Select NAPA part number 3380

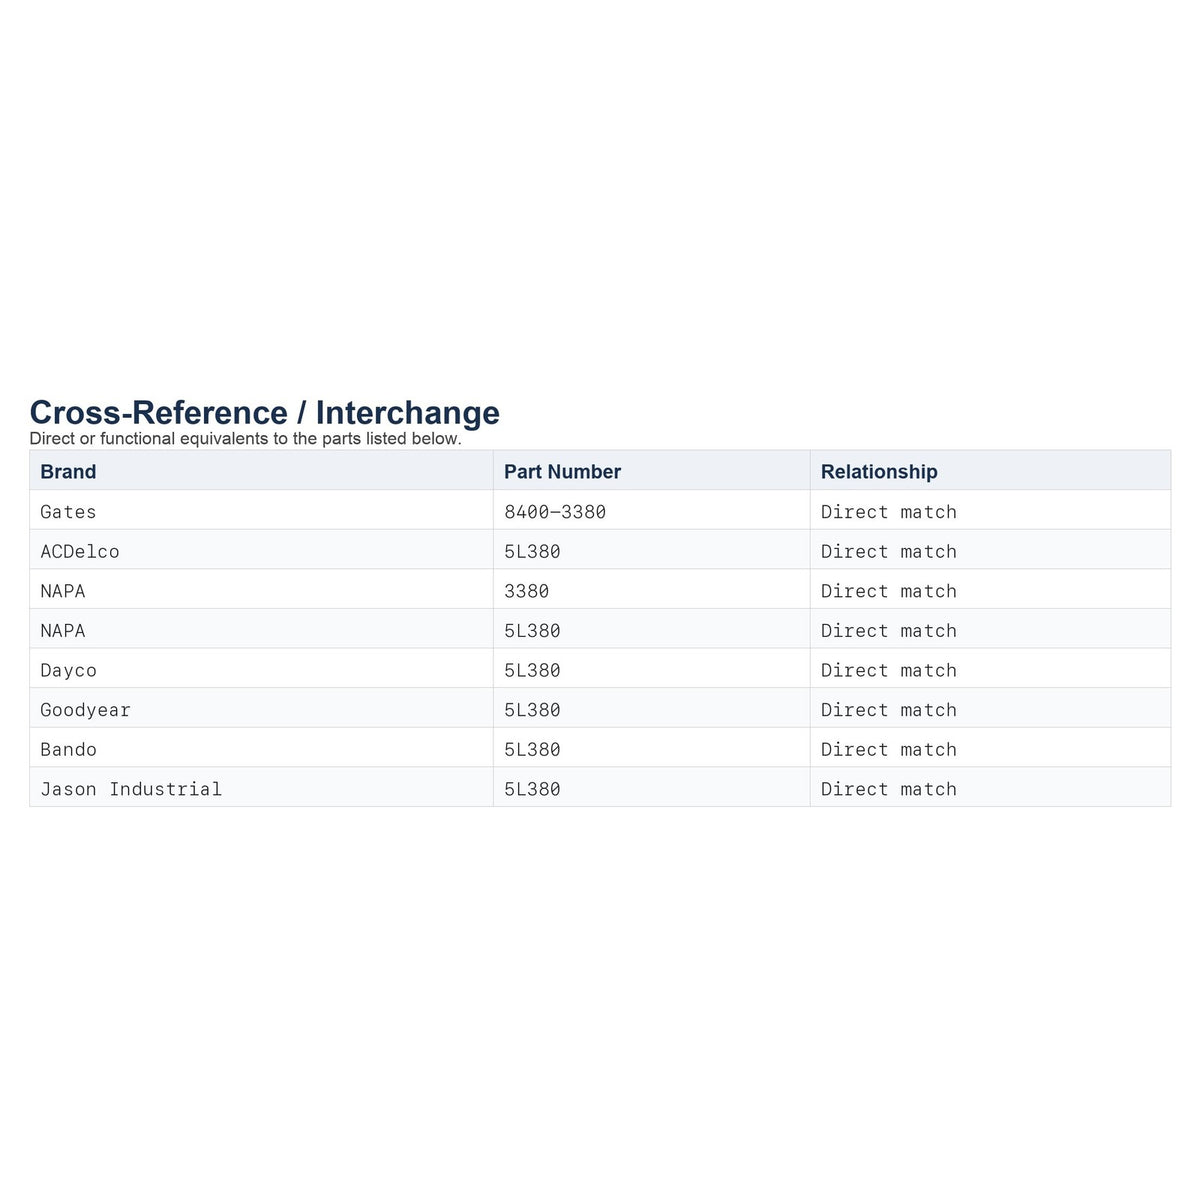coord(651,590)
